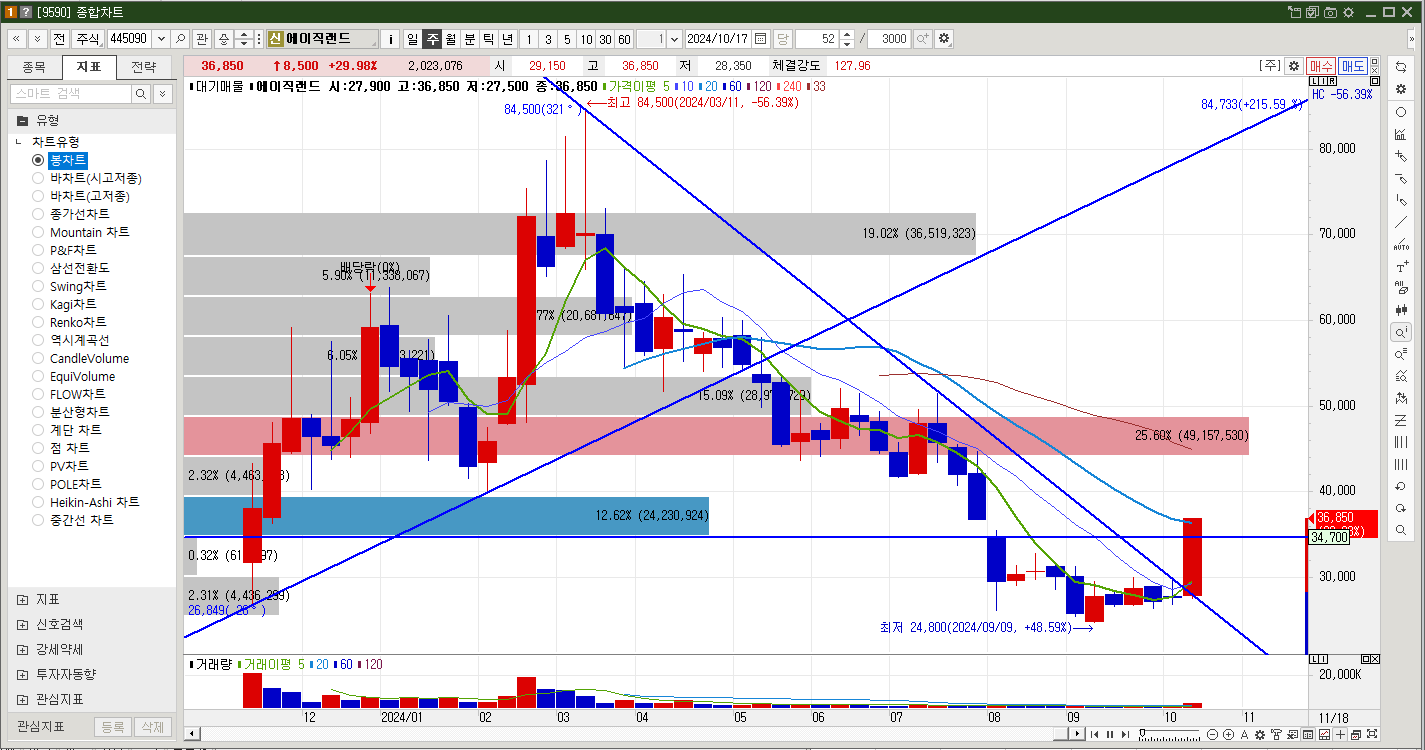Expand the 강세약세 tree section
This screenshot has width=1425, height=750.
click(x=22, y=649)
